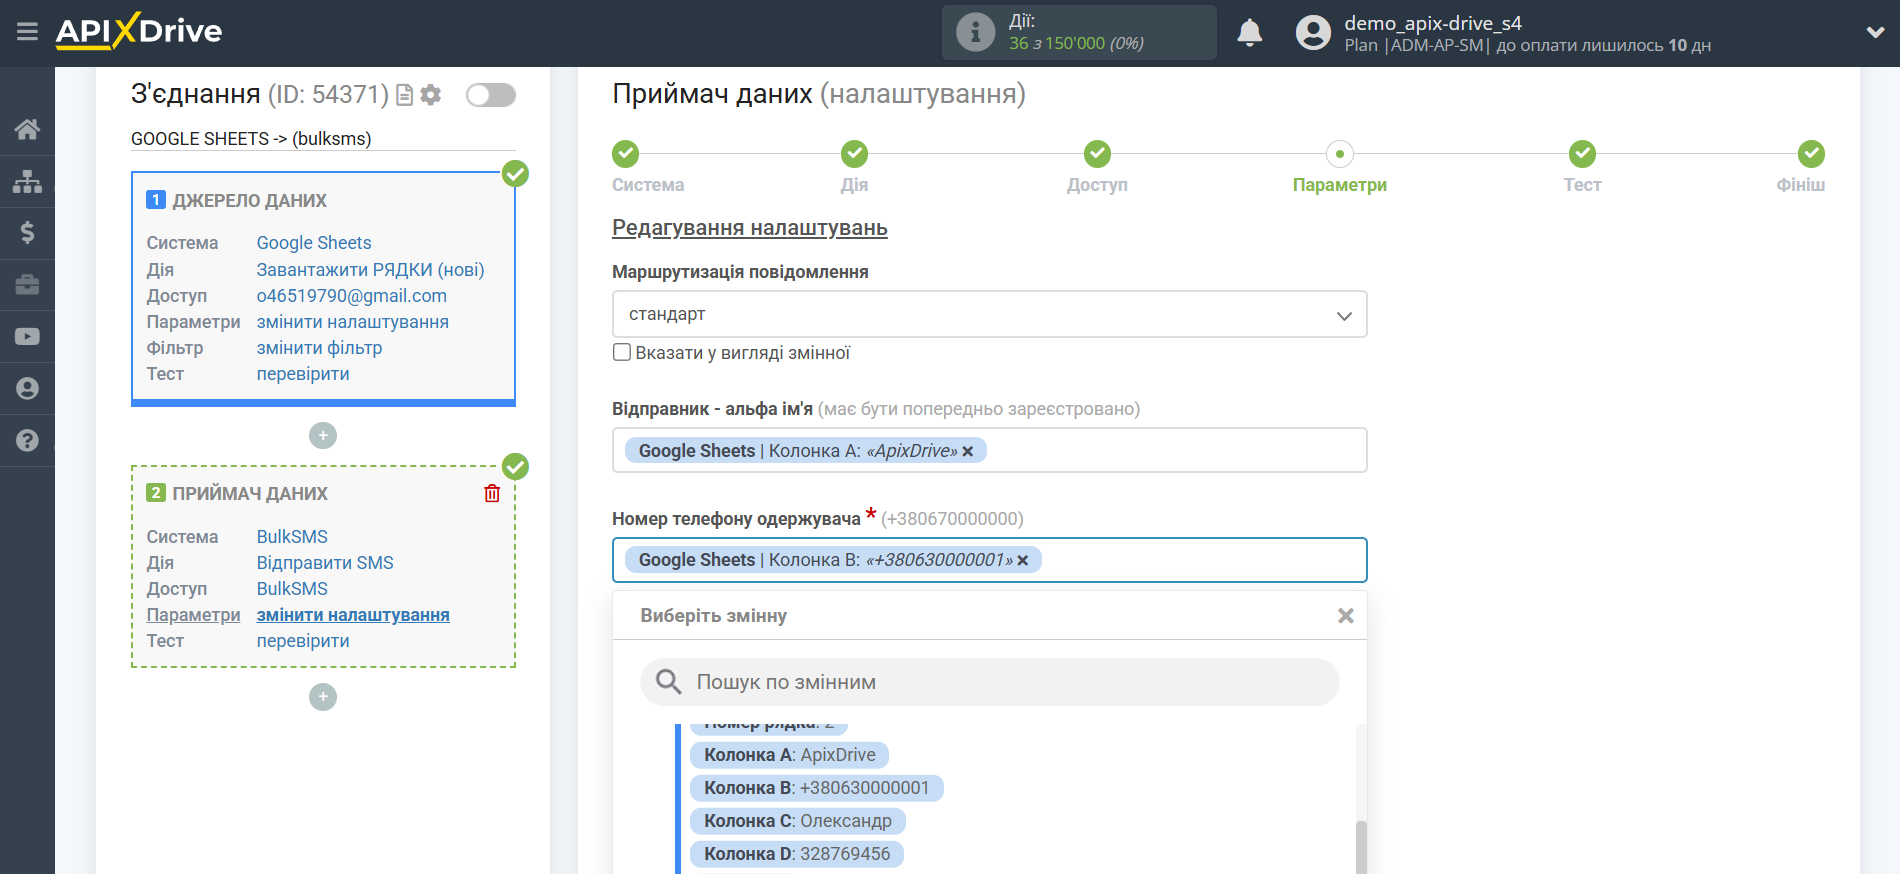
Task: Click the demo_apix-drive_s4 account name
Action: [1432, 23]
